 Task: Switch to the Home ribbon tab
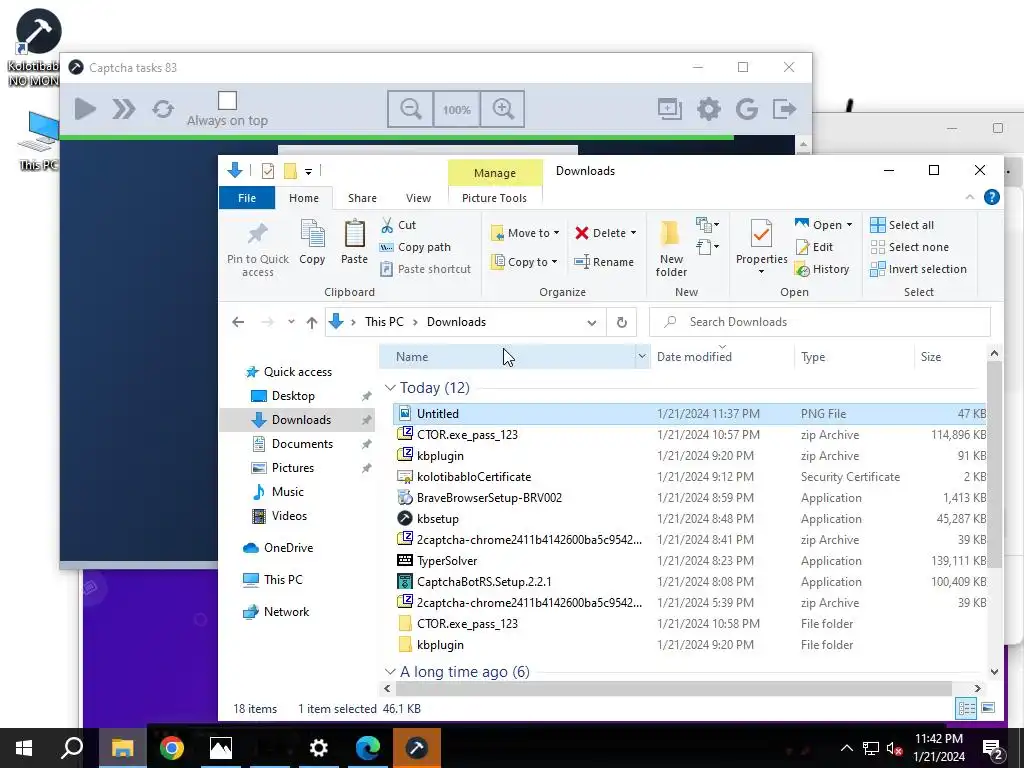tap(304, 198)
